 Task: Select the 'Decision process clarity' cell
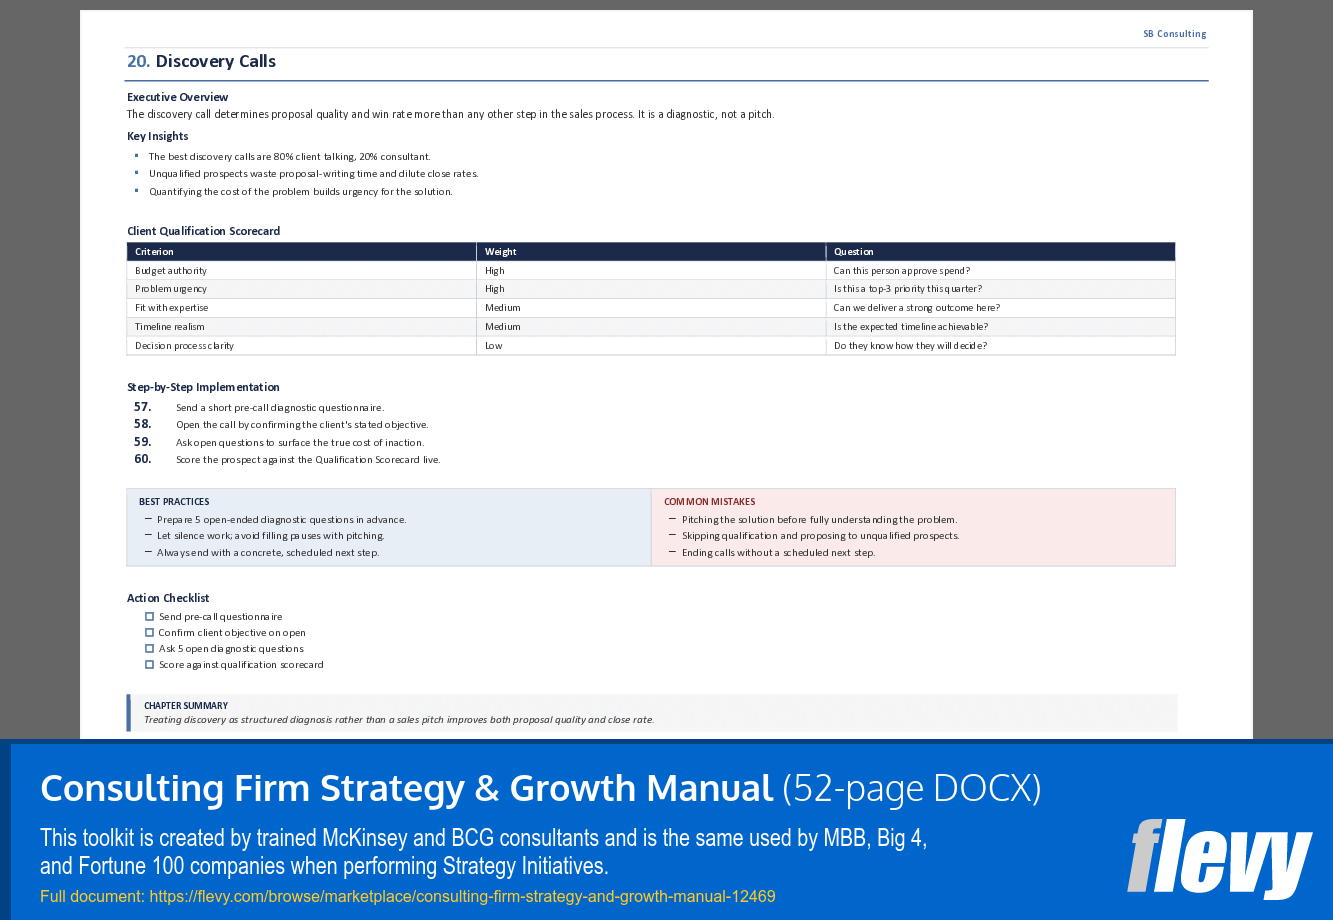tap(301, 346)
